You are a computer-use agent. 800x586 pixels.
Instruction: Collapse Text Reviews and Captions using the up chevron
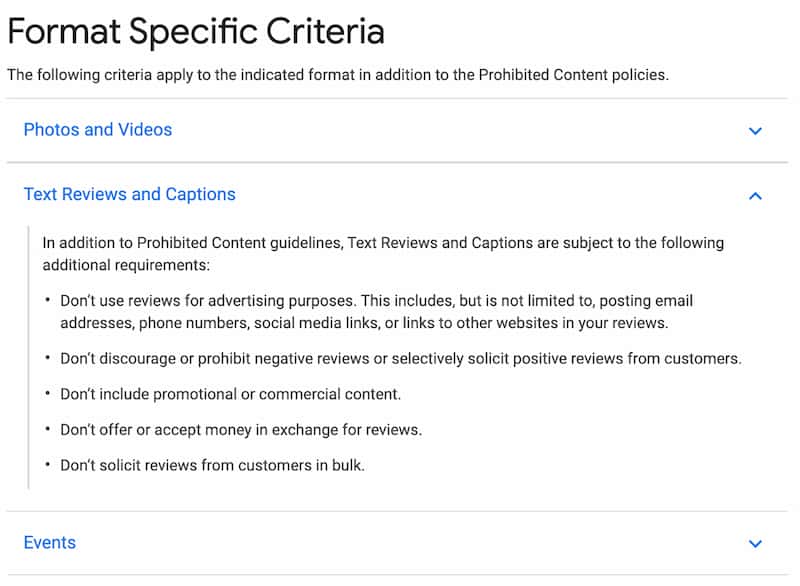click(755, 196)
